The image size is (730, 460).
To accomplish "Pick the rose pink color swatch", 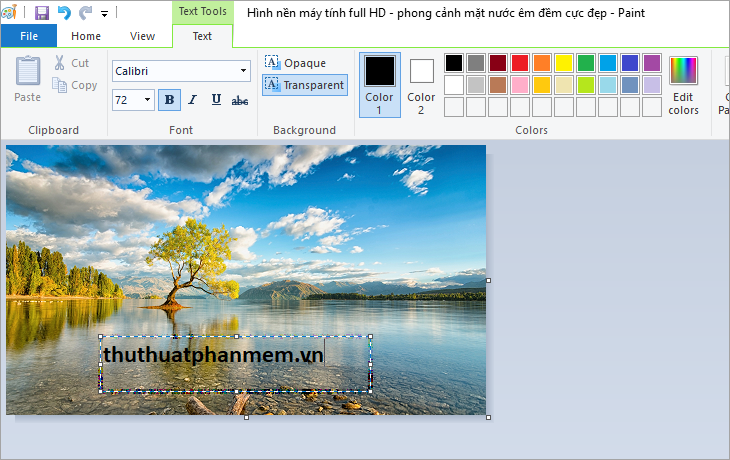I will coord(520,85).
